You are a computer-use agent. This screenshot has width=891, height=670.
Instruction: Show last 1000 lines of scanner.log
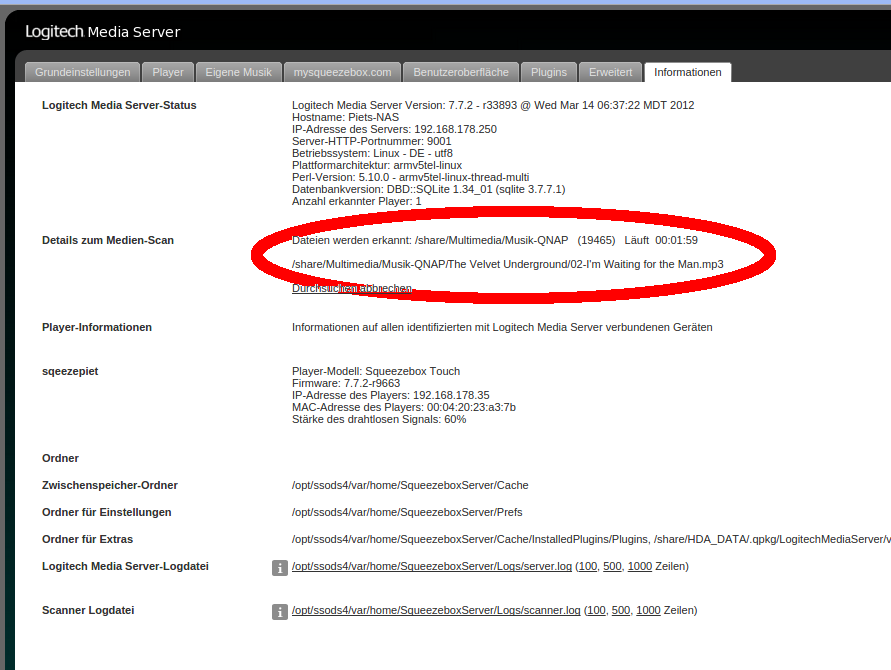pos(648,610)
